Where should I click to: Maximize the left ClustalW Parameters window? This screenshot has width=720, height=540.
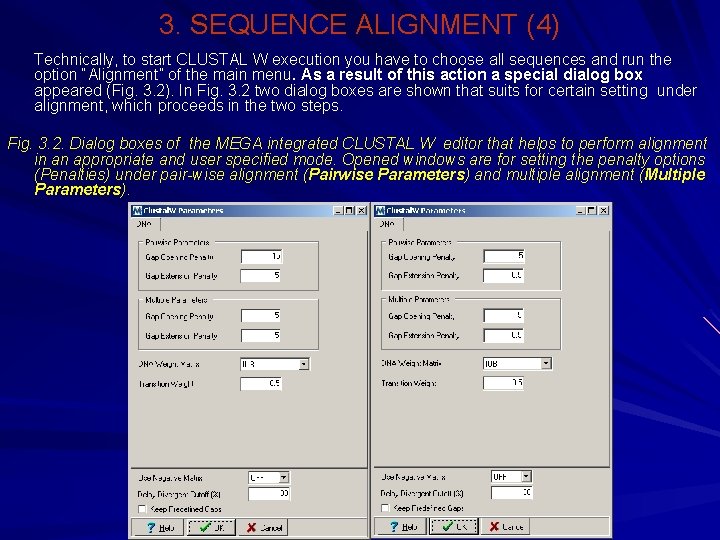pos(349,211)
